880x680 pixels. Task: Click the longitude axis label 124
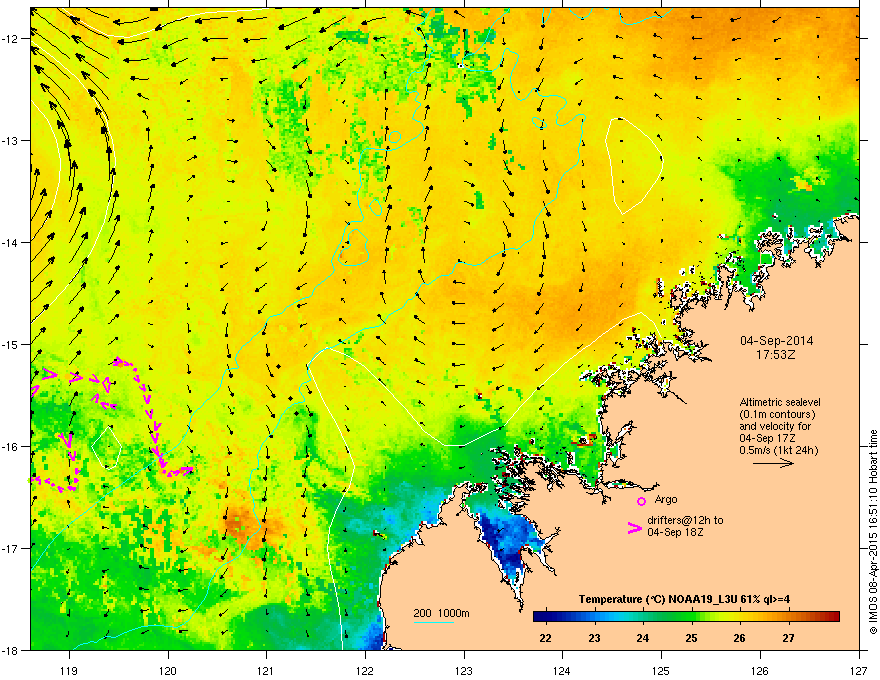click(x=562, y=670)
